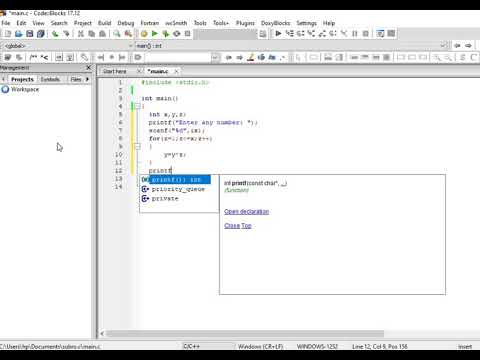Select the Workspace tree node
Image resolution: width=480 pixels, height=360 pixels.
coord(25,89)
